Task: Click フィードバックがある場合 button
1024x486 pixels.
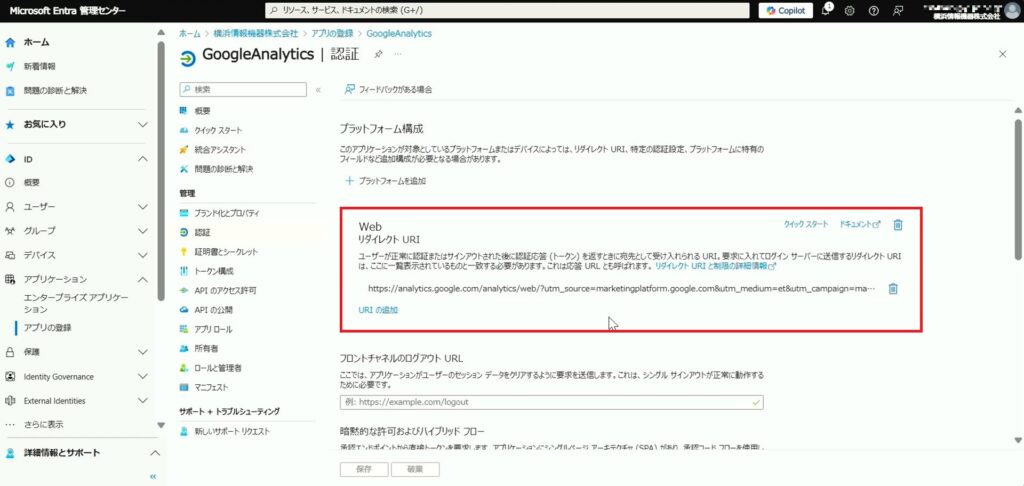Action: [389, 89]
